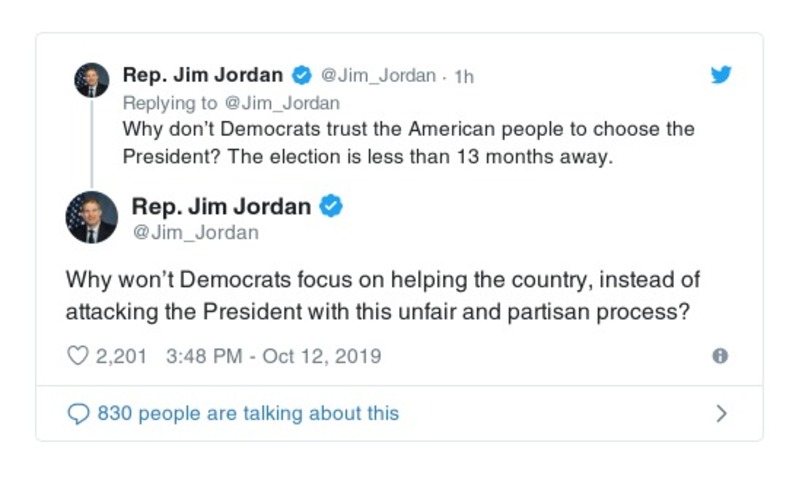Like the tweet with the heart icon
Screen dimensions: 799x490
(x=77, y=356)
